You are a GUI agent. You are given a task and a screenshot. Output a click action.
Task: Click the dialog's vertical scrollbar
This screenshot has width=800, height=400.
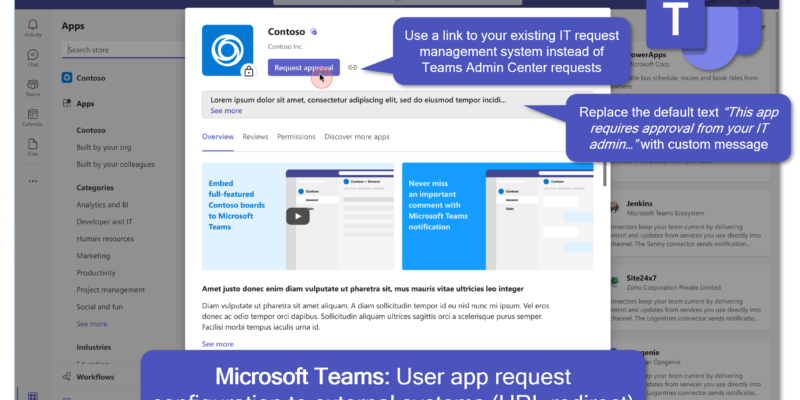(604, 170)
